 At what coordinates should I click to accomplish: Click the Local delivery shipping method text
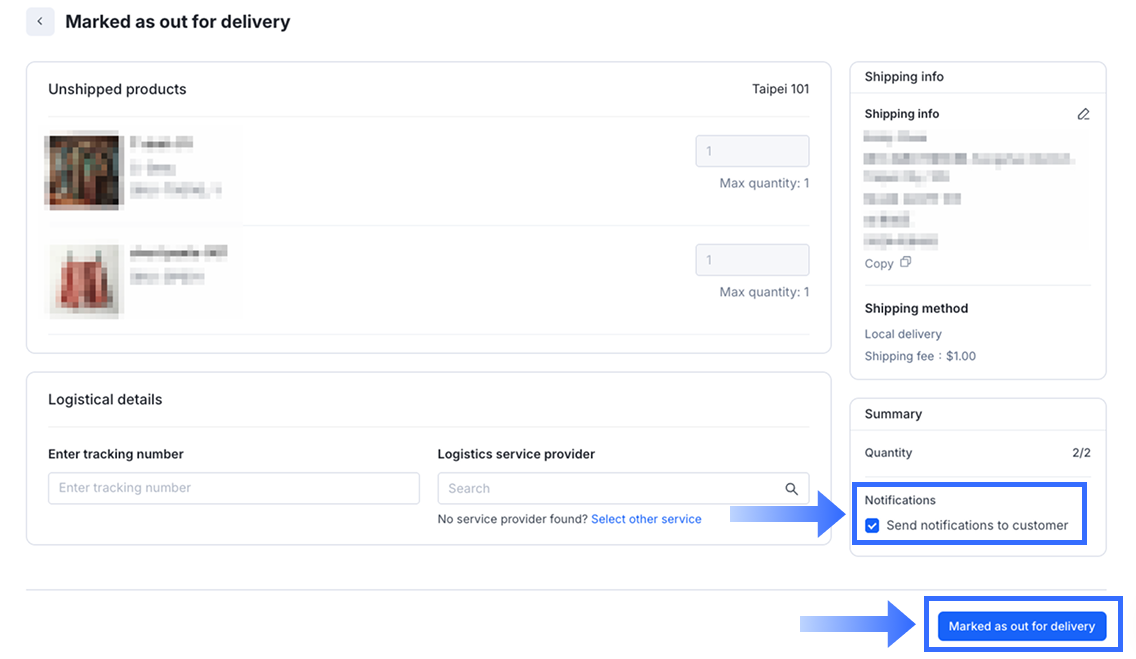click(903, 334)
